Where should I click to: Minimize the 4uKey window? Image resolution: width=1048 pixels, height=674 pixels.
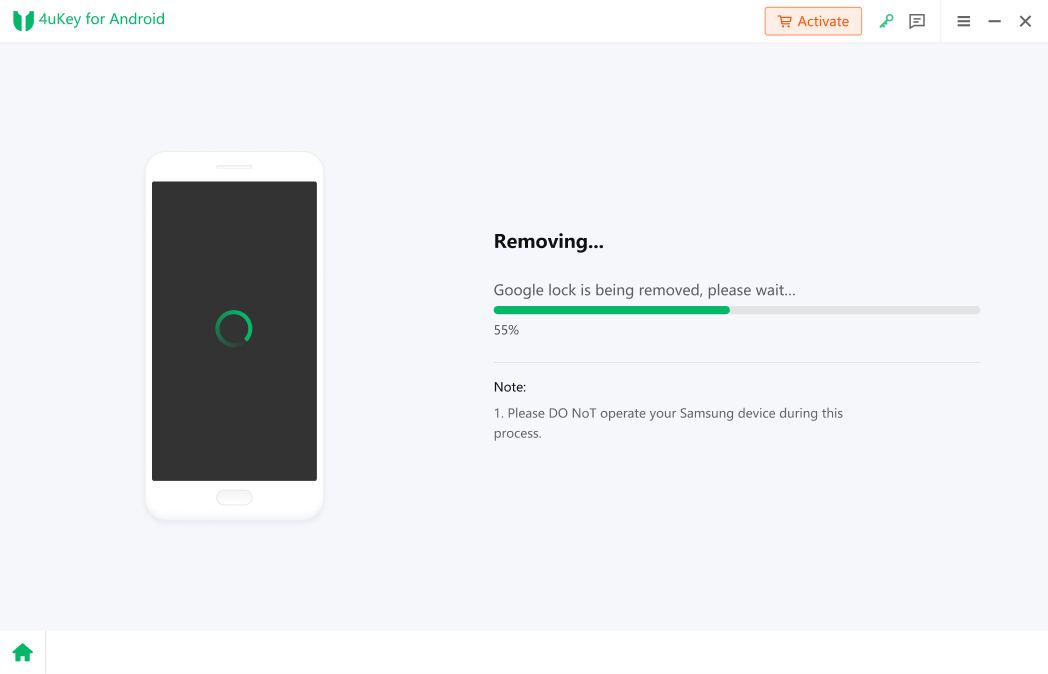point(994,21)
